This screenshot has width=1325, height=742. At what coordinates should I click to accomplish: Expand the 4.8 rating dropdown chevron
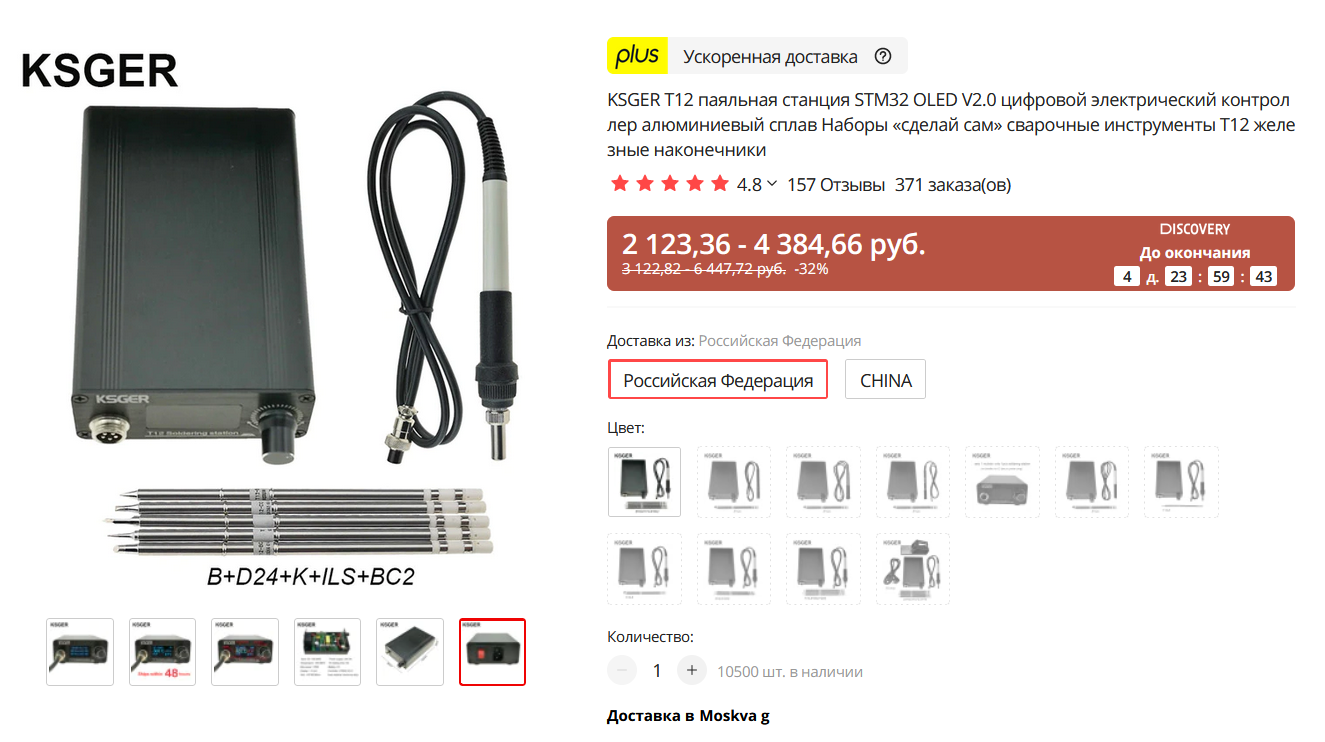[x=771, y=184]
